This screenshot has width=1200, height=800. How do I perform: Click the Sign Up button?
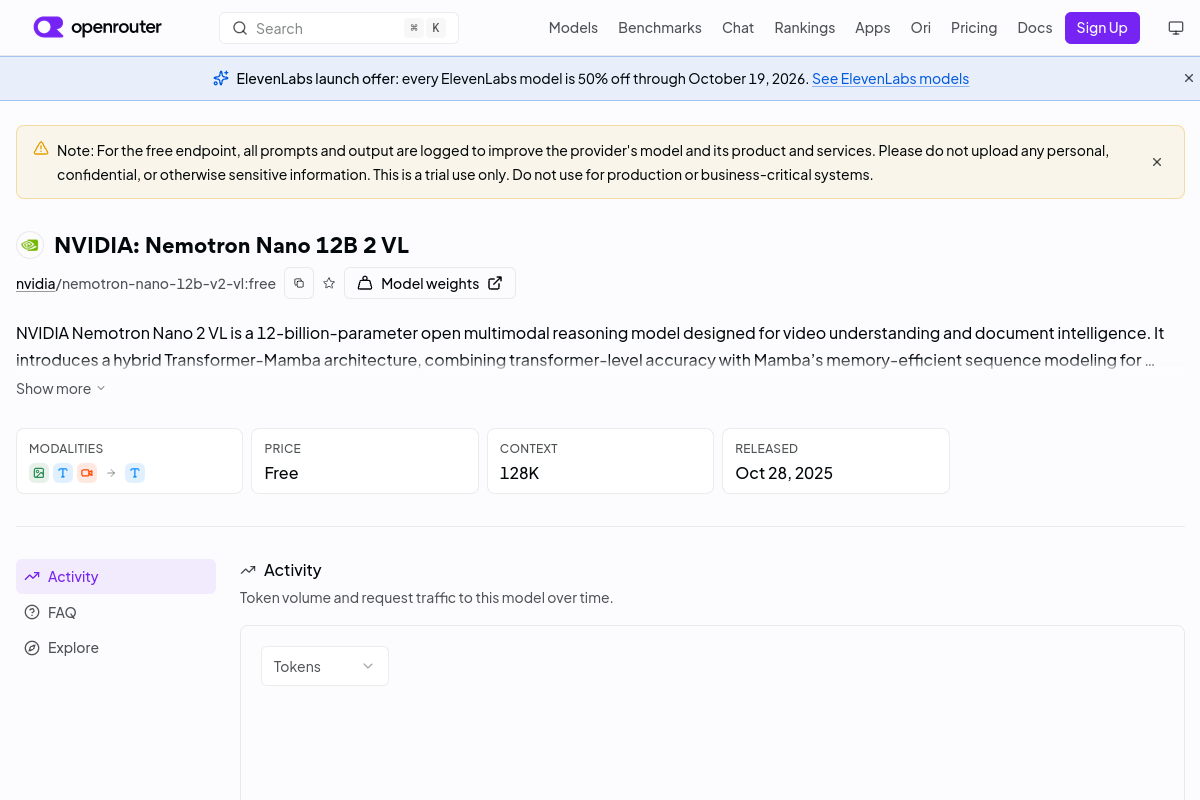[1102, 28]
